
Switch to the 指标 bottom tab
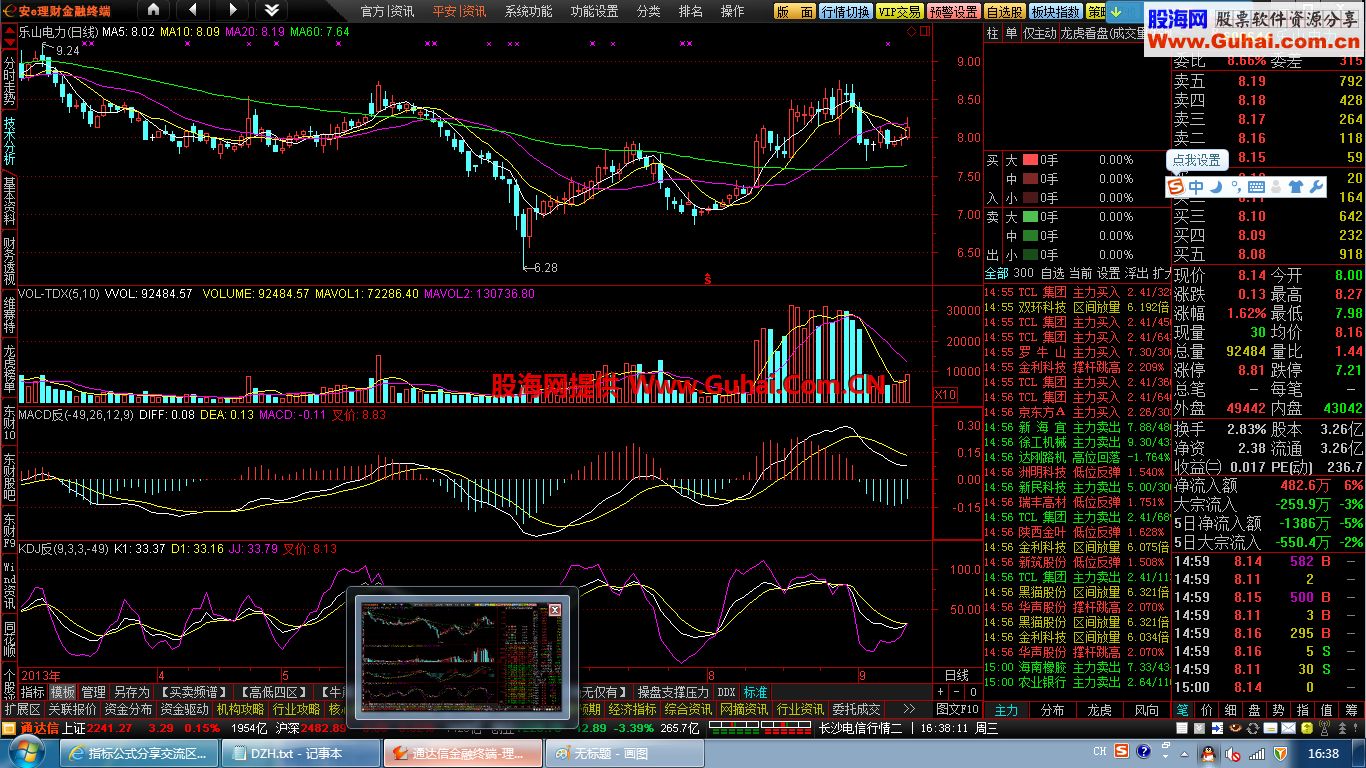pos(33,692)
